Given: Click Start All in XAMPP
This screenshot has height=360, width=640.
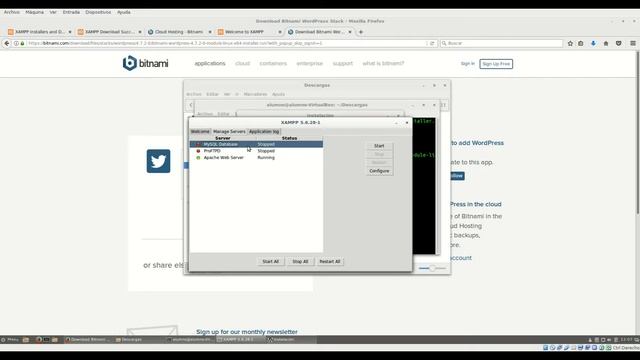Looking at the screenshot, I should pos(271,262).
